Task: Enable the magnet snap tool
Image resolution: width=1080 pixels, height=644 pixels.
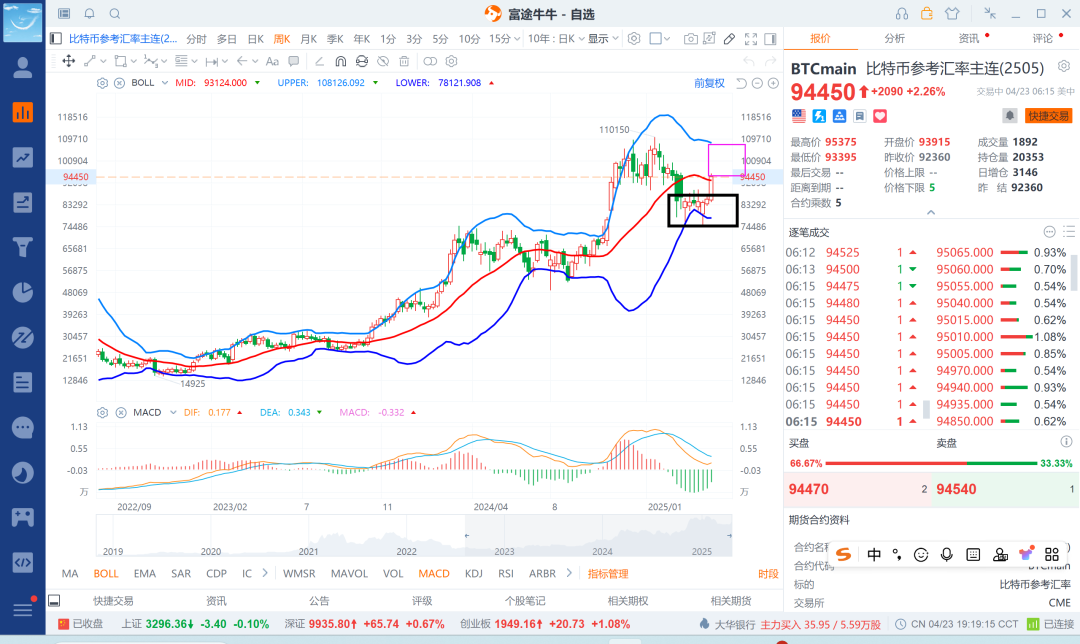Action: (340, 61)
